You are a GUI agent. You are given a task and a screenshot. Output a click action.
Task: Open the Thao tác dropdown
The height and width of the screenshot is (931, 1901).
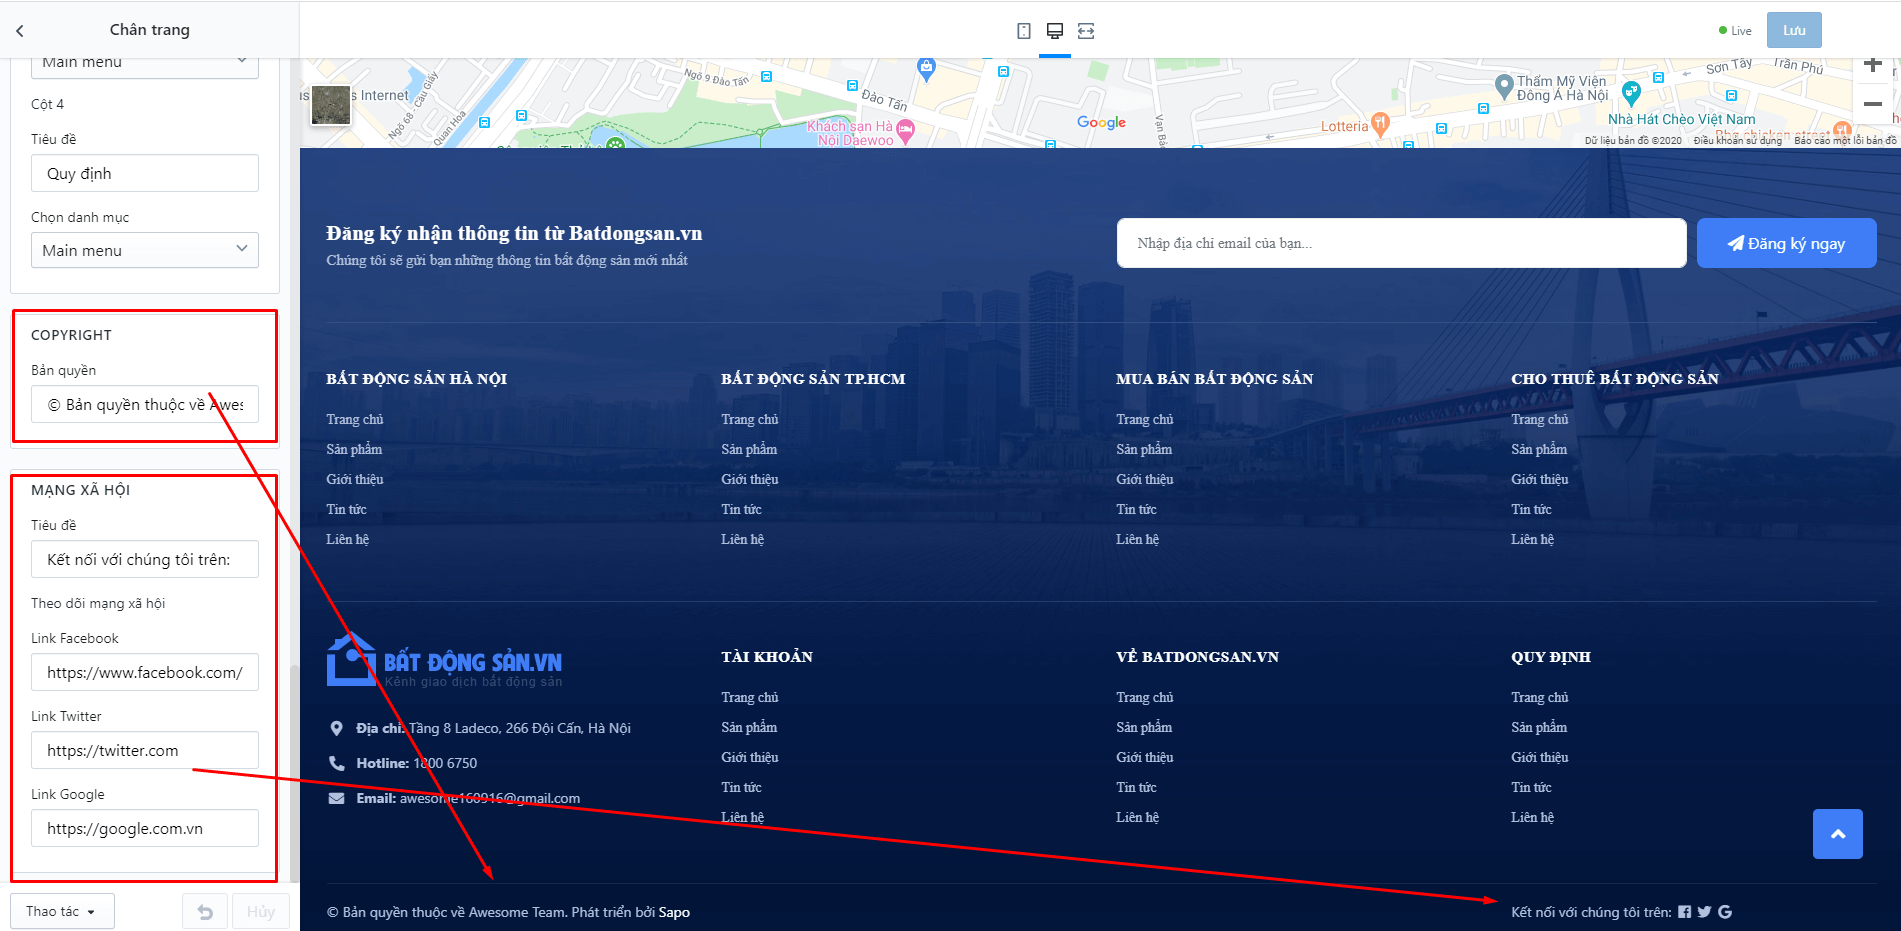coord(62,912)
